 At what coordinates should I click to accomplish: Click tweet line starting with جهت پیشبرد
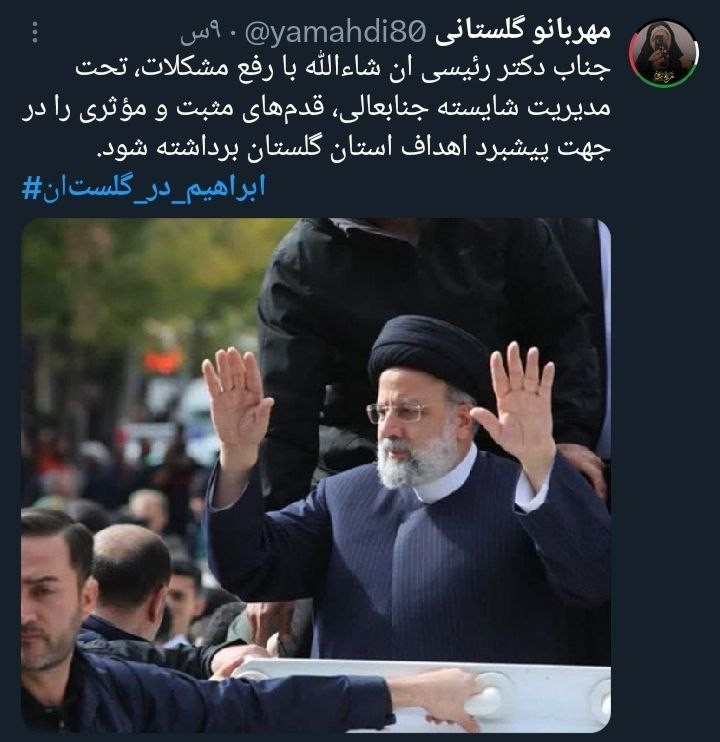coord(353,148)
